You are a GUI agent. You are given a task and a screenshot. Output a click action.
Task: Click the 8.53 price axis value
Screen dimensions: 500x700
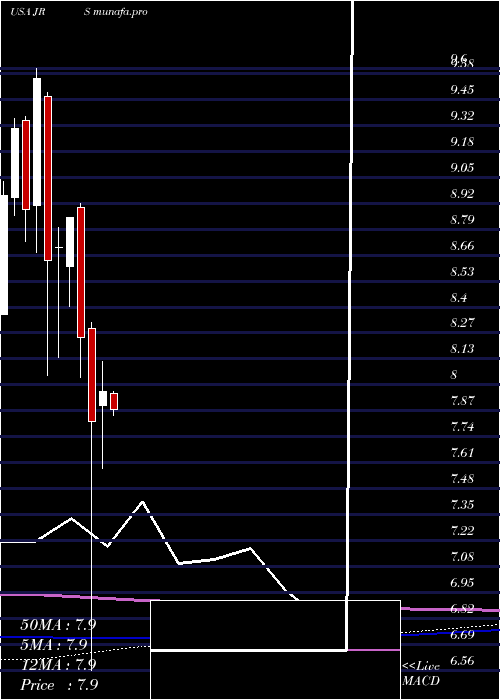(462, 271)
